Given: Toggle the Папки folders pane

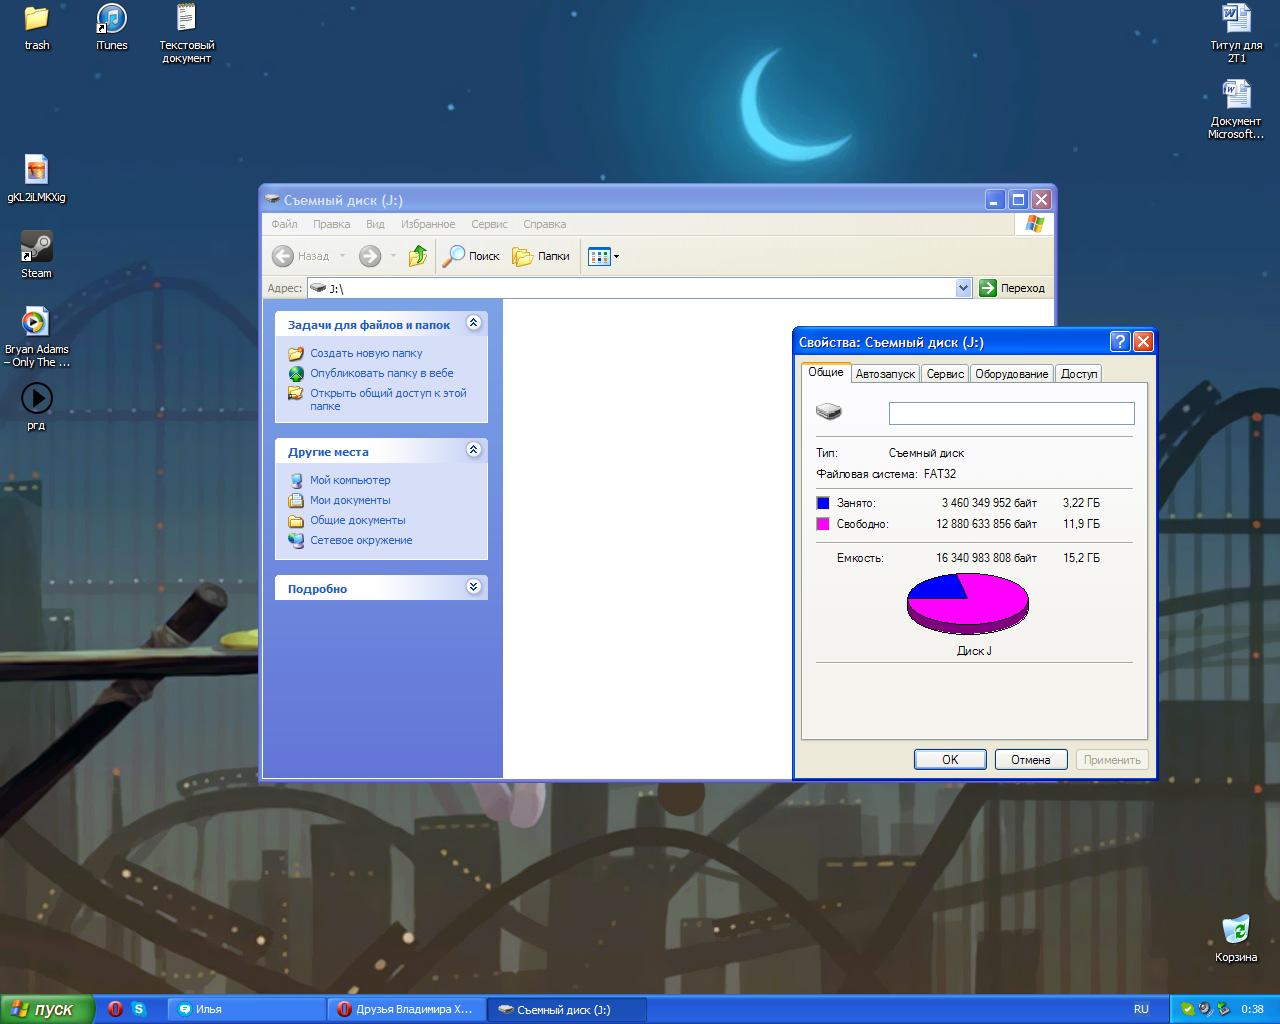Looking at the screenshot, I should click(x=541, y=256).
